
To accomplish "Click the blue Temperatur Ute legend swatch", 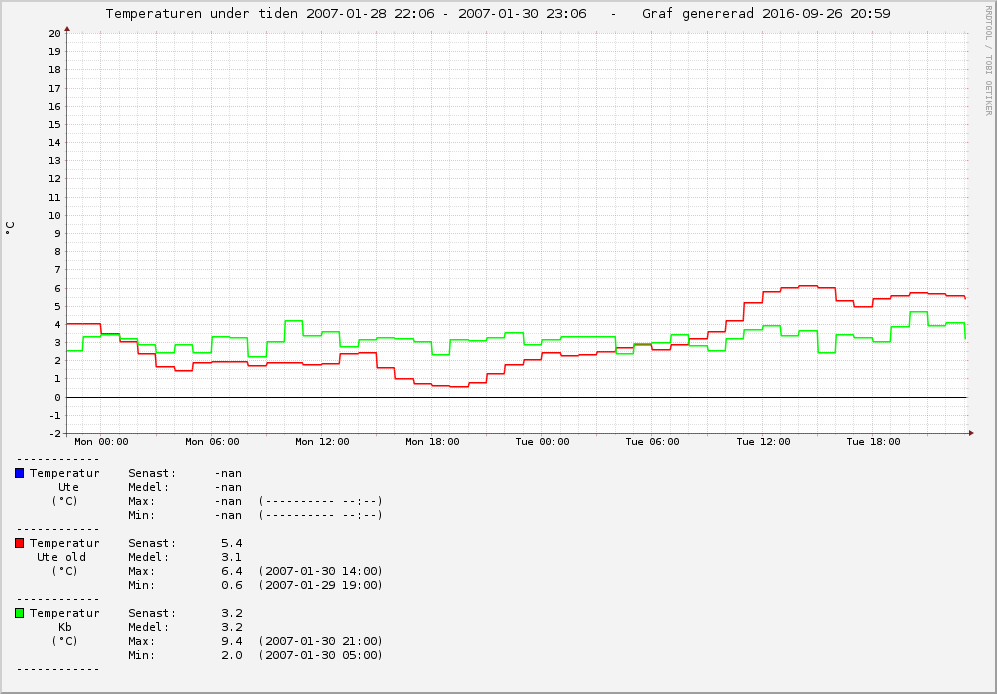I will click(20, 473).
